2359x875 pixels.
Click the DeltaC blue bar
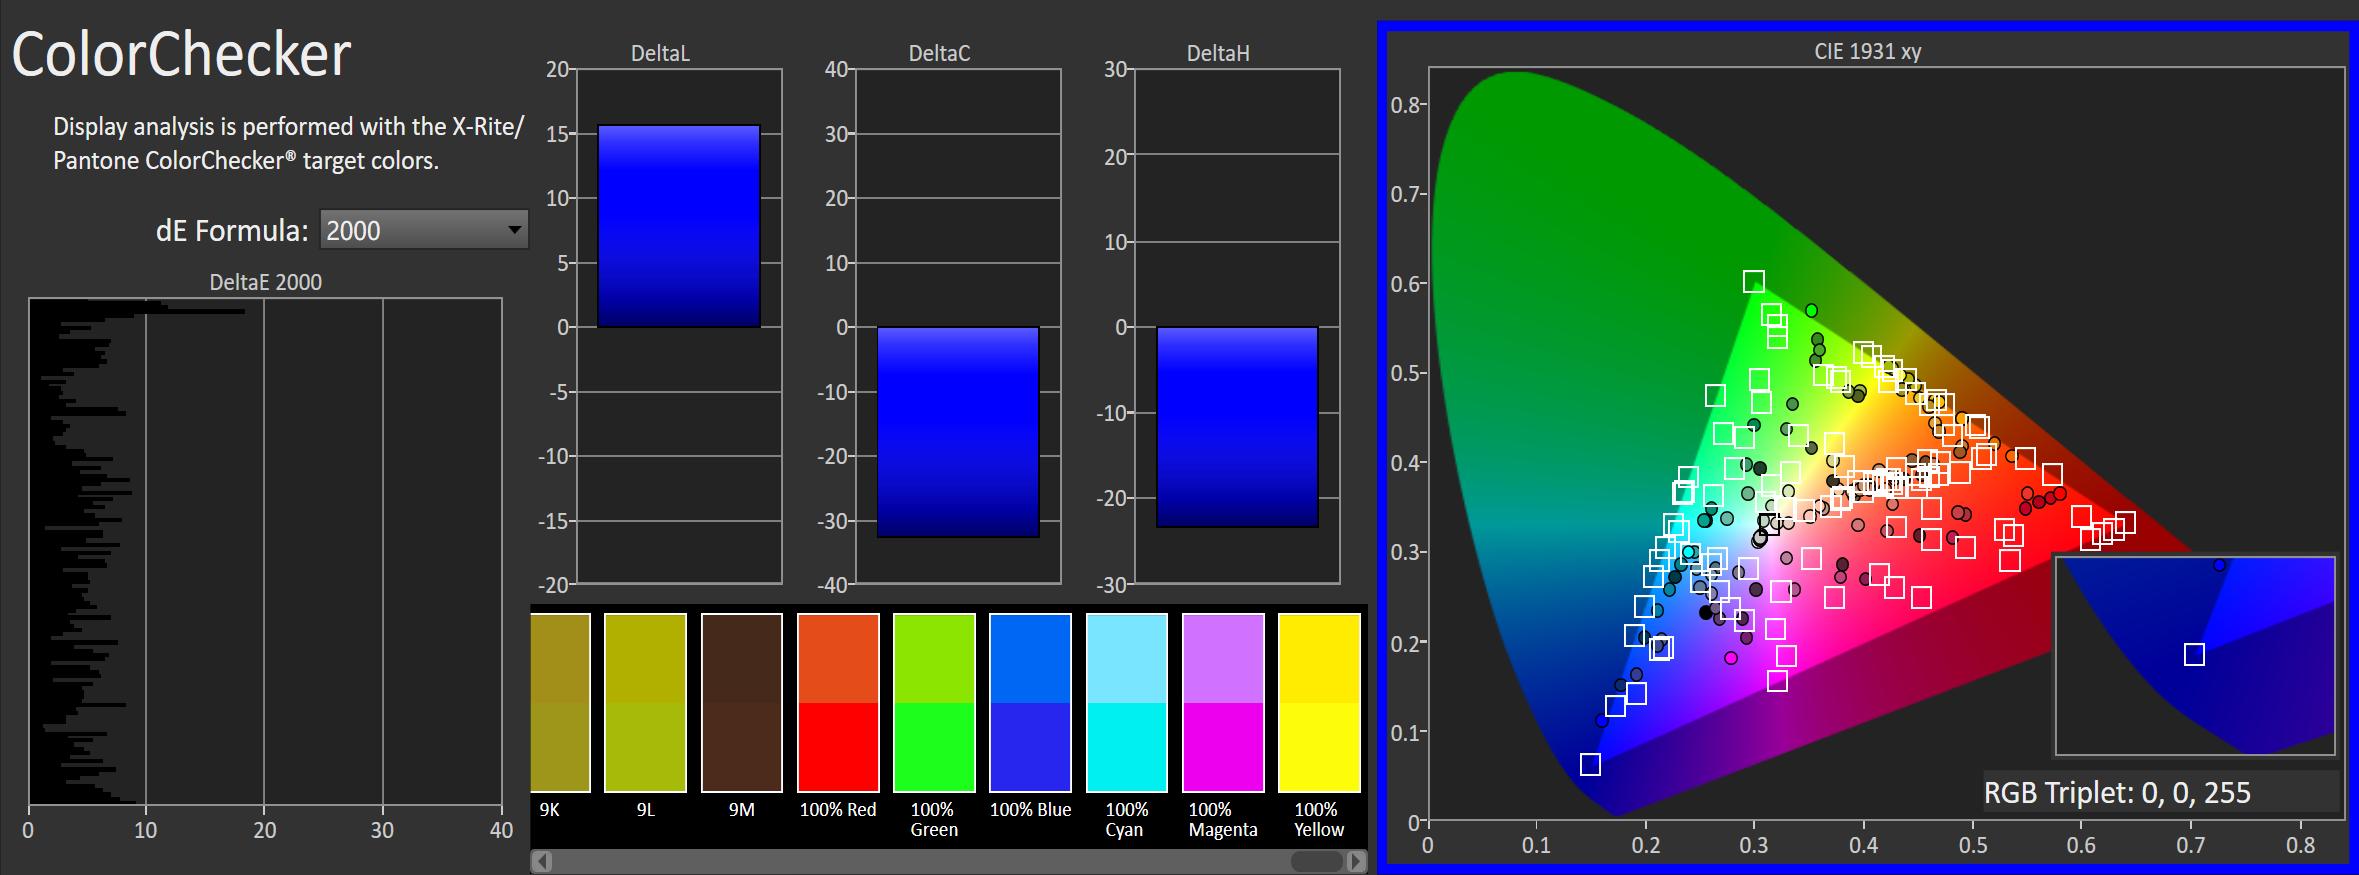(958, 432)
